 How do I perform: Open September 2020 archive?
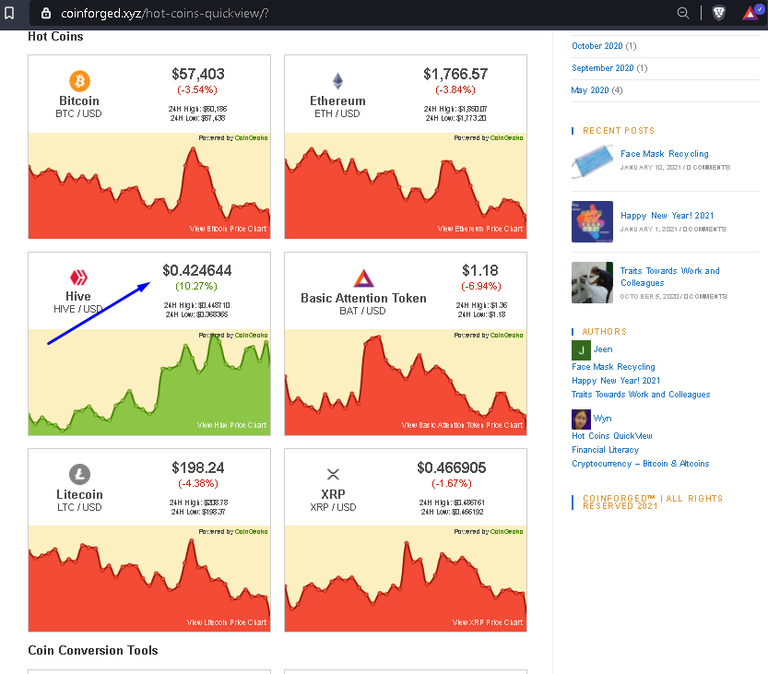pyautogui.click(x=602, y=68)
